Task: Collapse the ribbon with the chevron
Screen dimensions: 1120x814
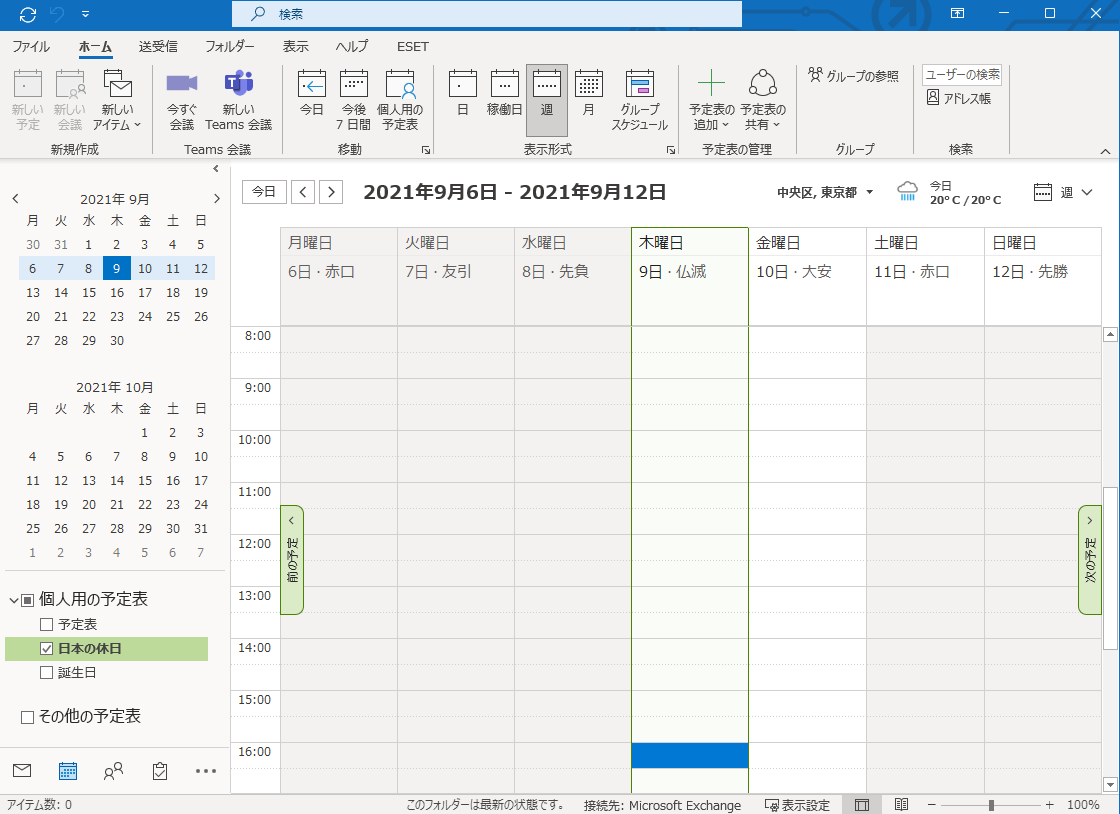Action: point(1105,151)
